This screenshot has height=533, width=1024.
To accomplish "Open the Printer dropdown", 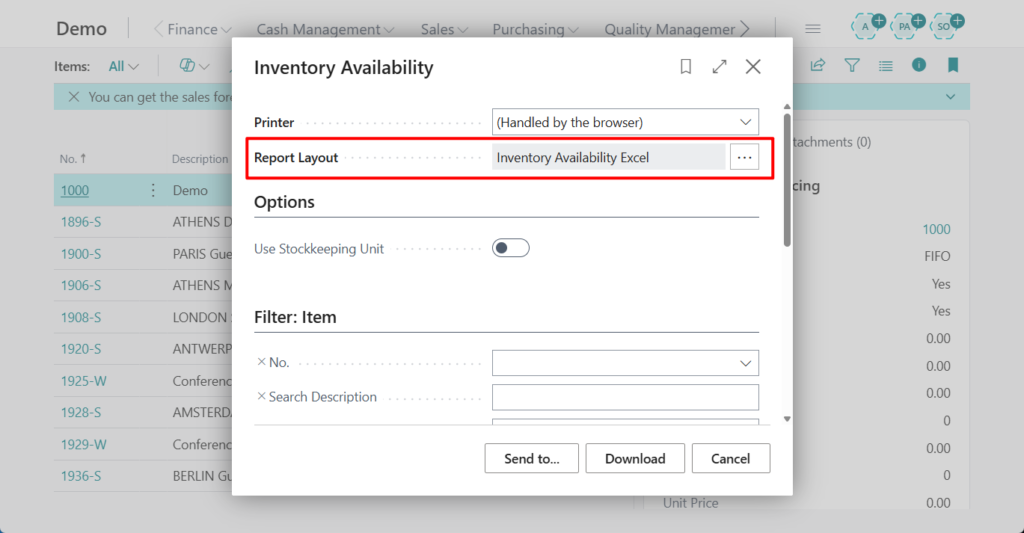I will (625, 122).
